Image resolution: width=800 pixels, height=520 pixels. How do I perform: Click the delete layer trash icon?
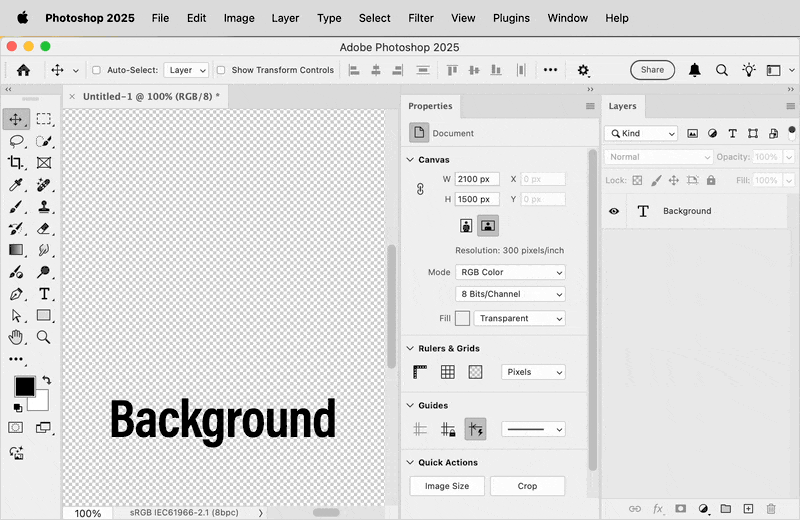click(771, 508)
